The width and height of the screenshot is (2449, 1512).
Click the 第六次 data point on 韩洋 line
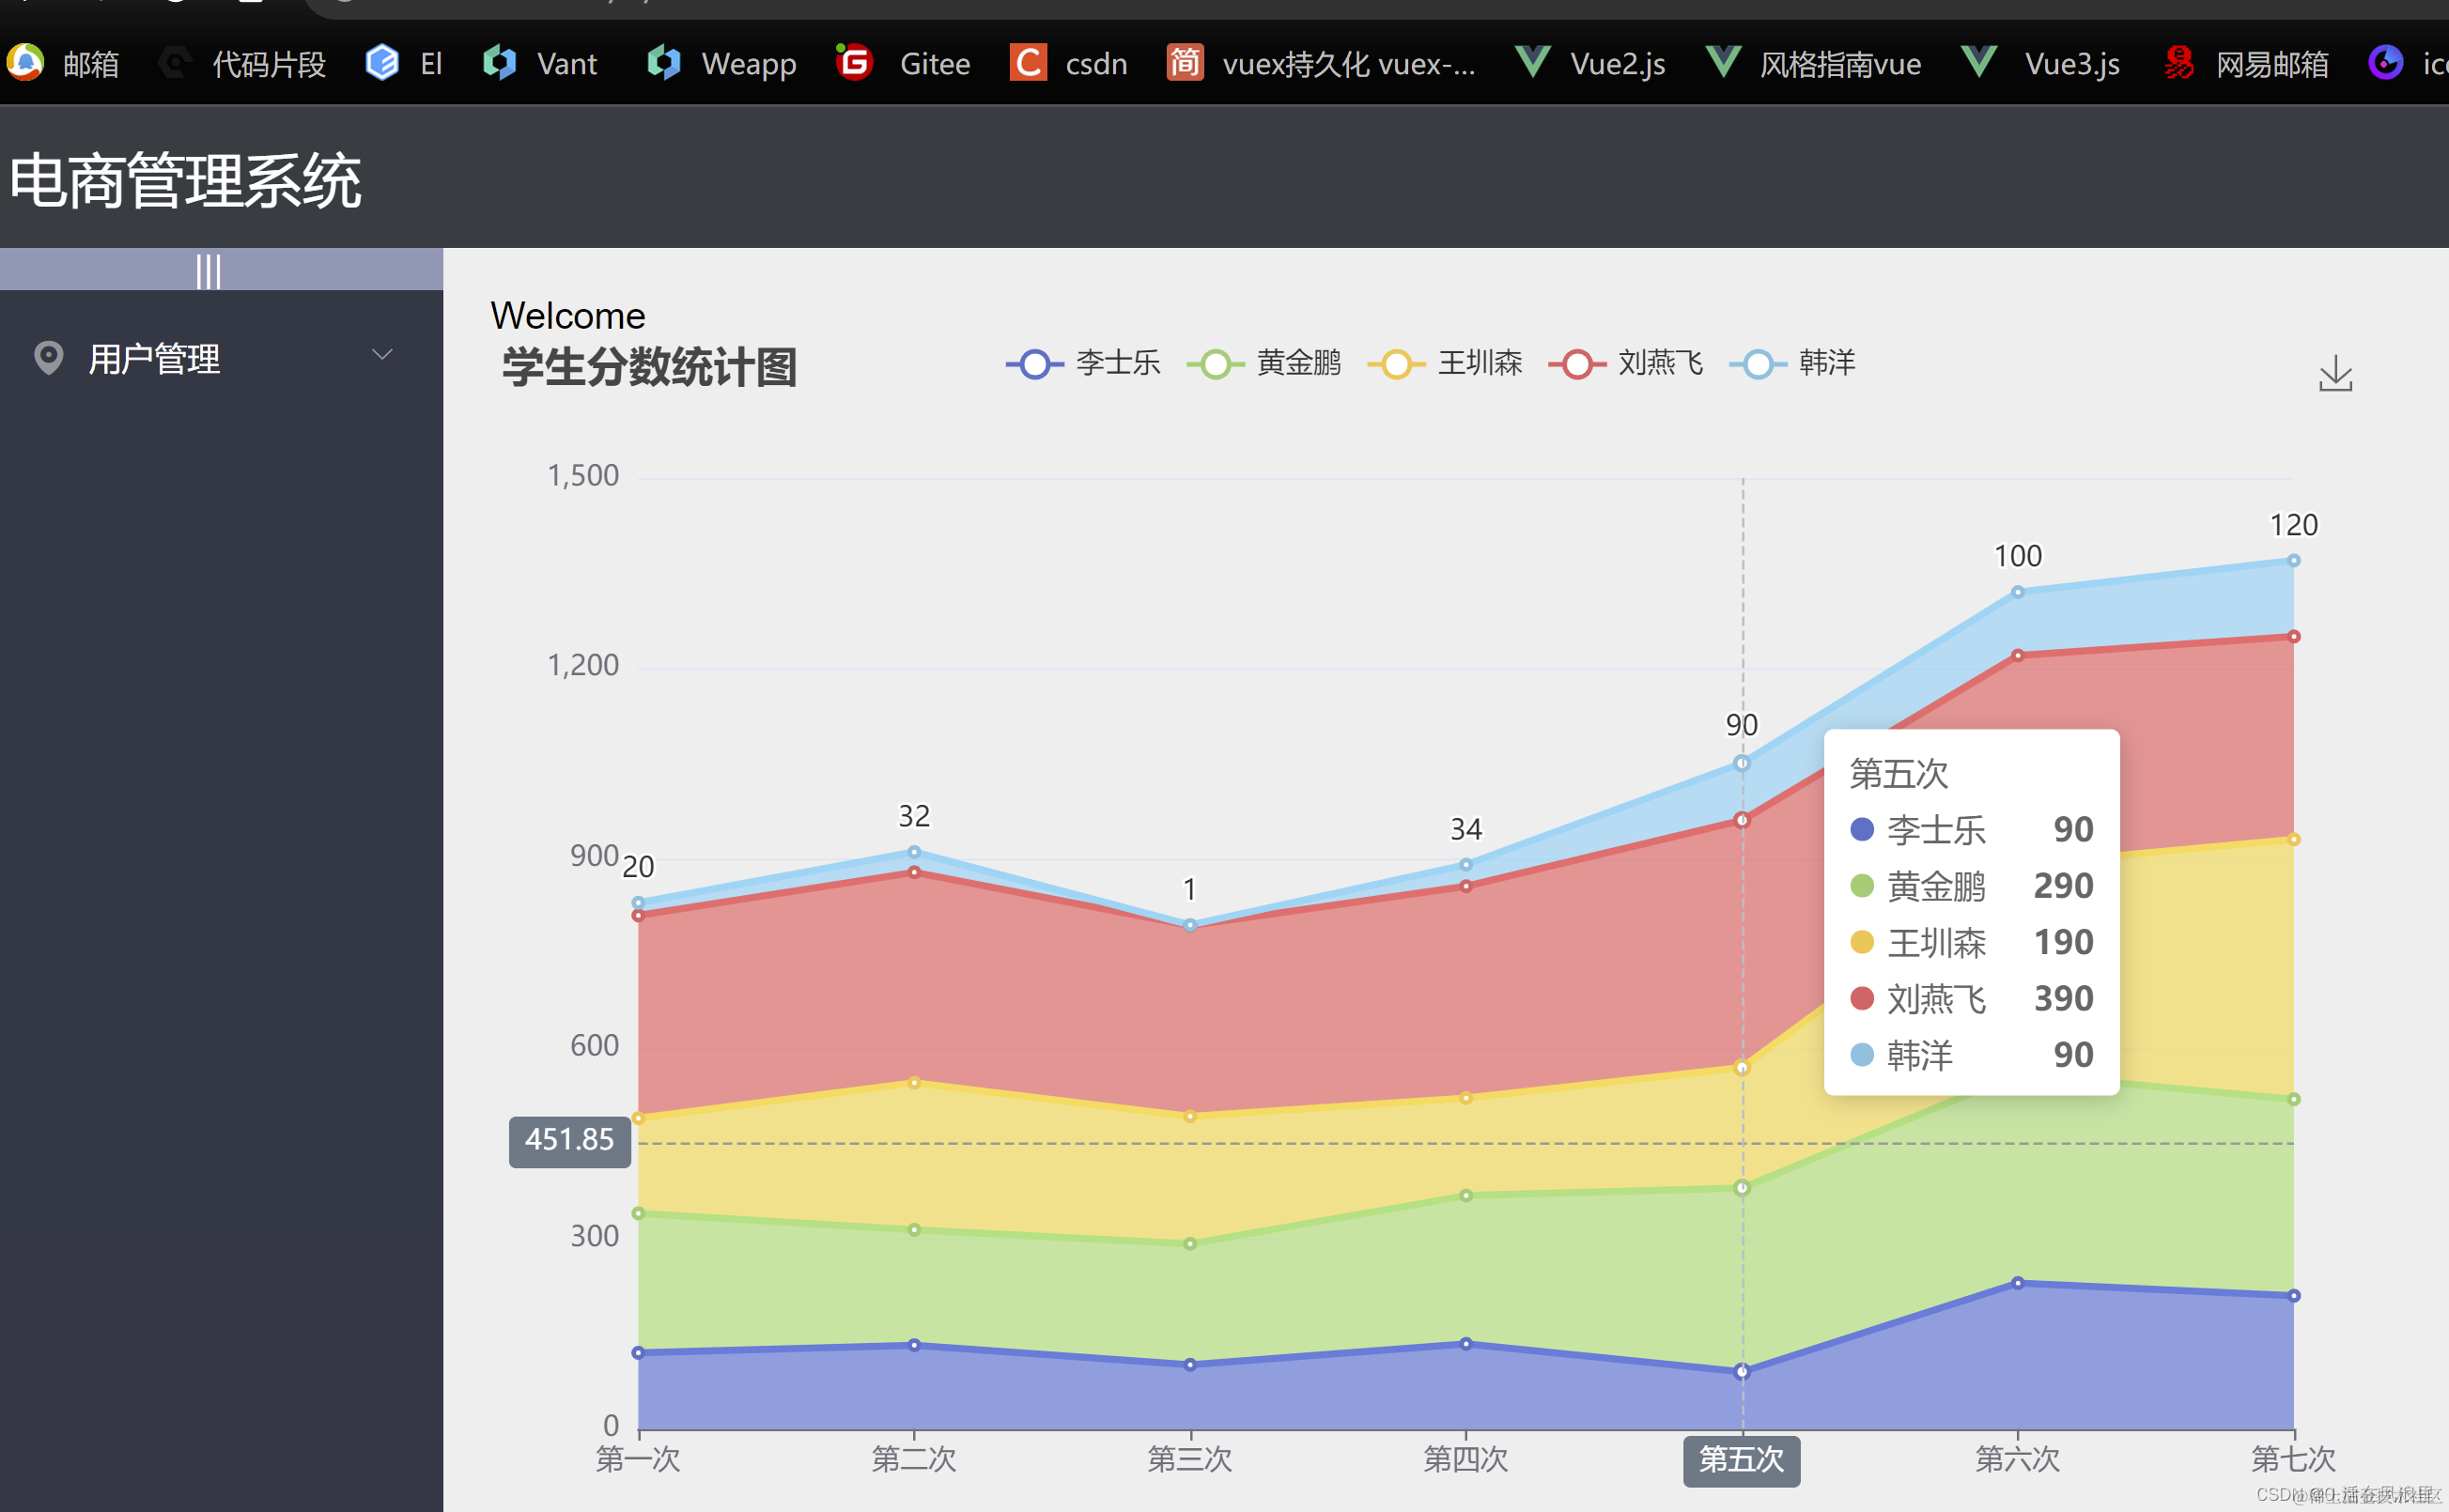click(2017, 592)
